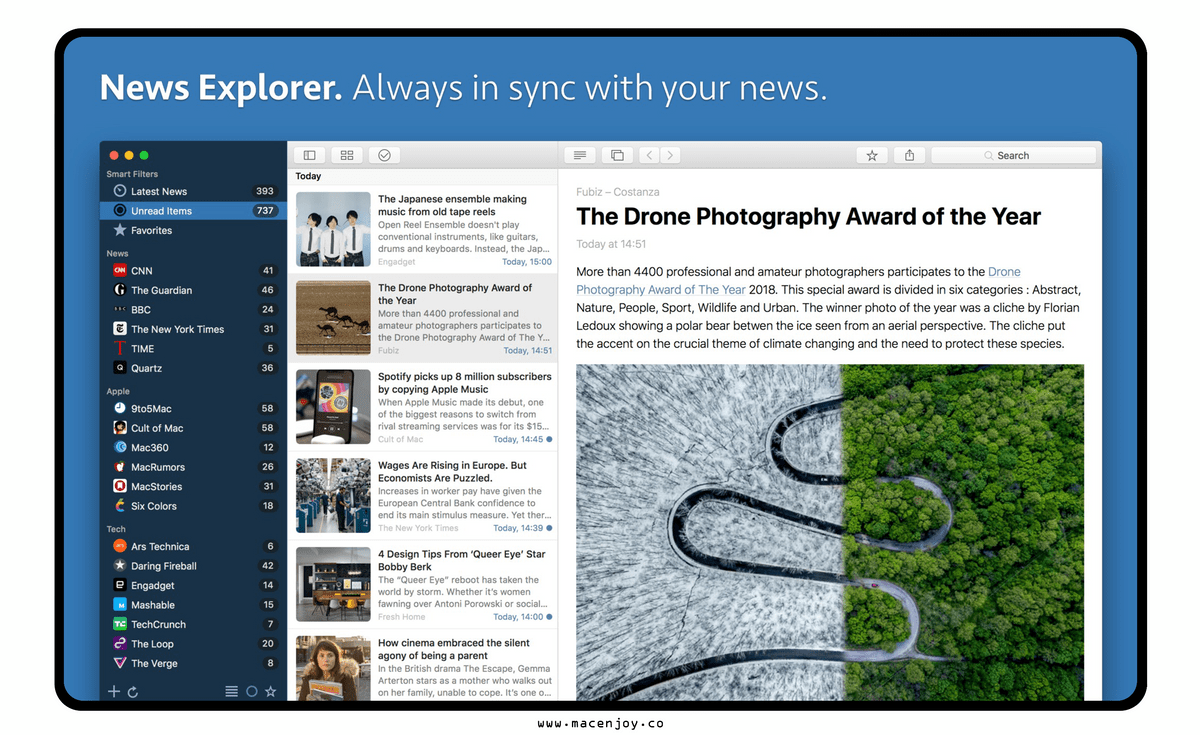
Task: Click the article title The Drone Photography Award
Action: pos(809,217)
